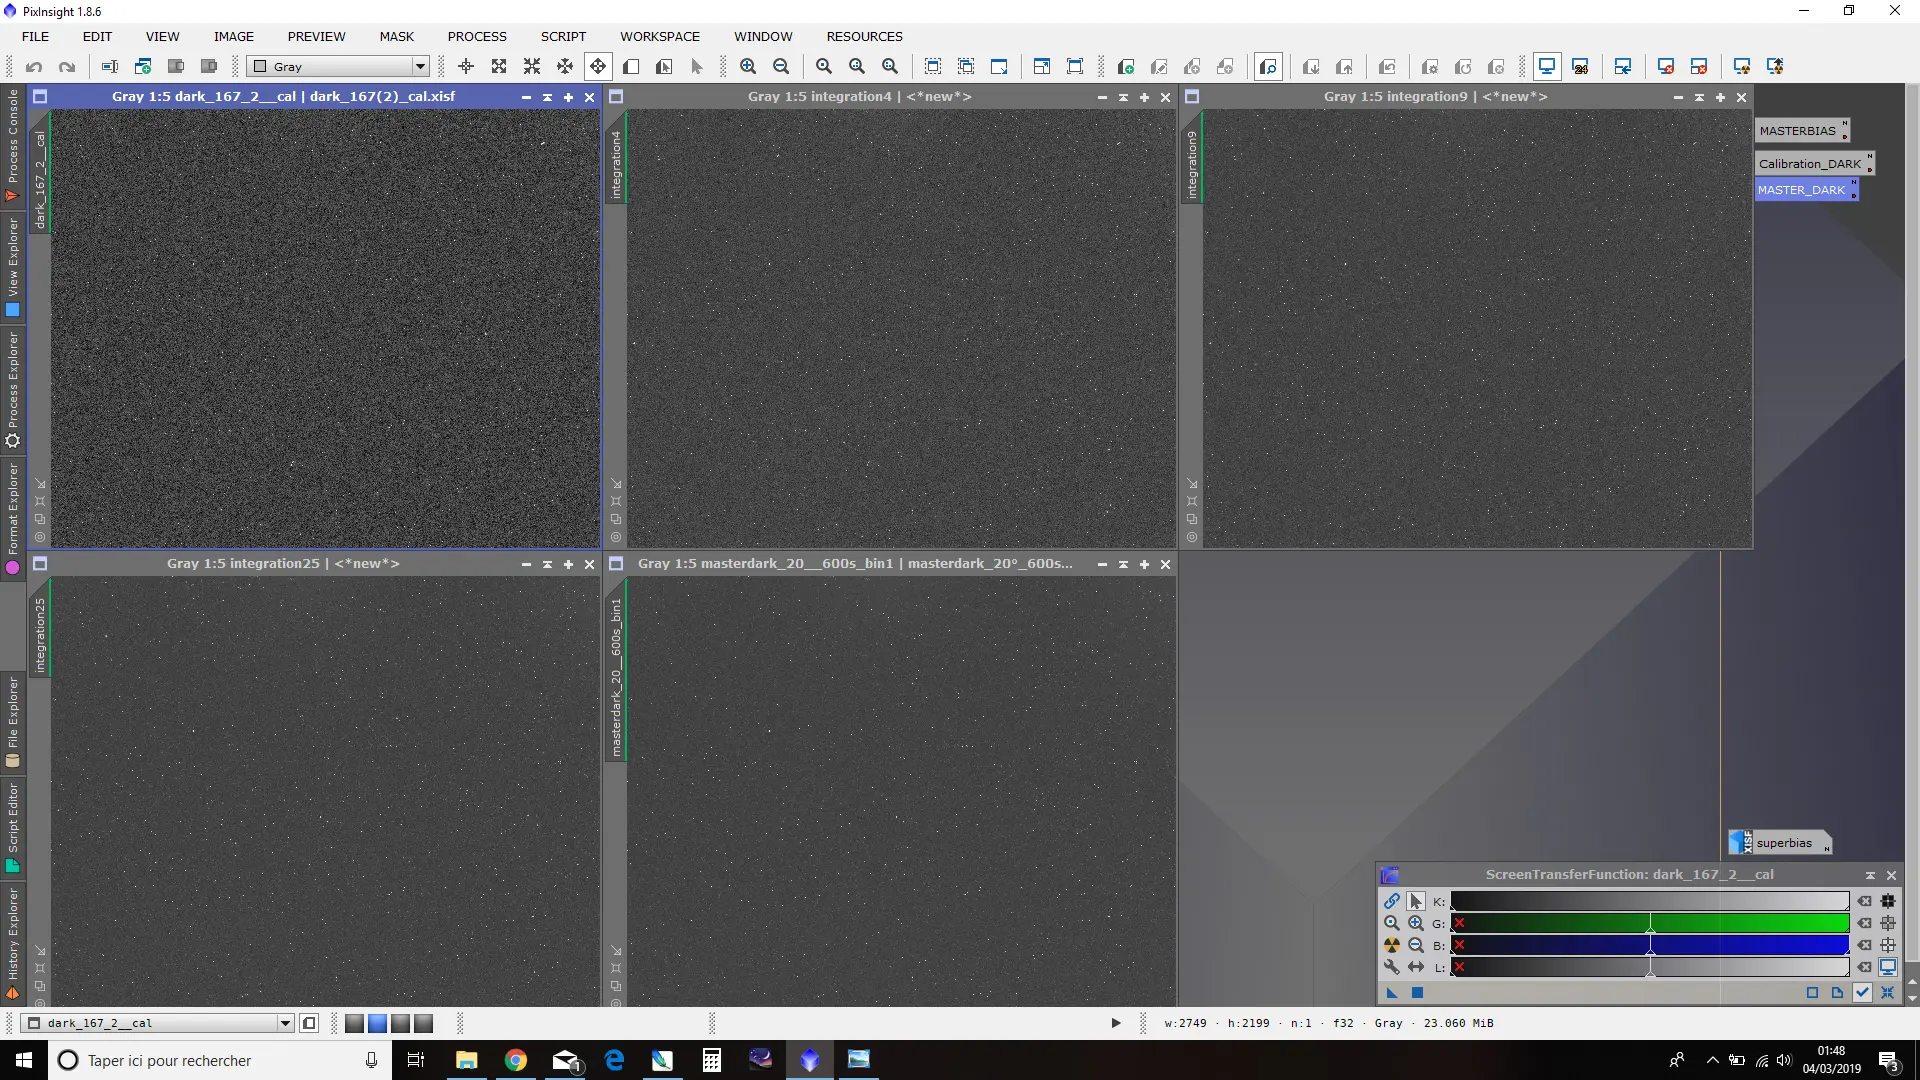Click the STF zoom in magnifier
This screenshot has height=1080, width=1920.
(1416, 923)
